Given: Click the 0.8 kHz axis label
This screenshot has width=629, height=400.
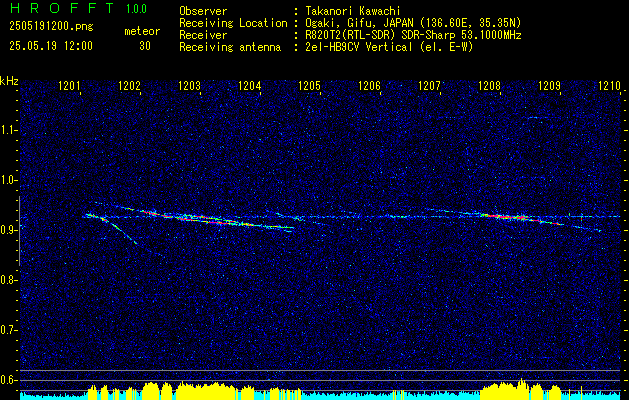Looking at the screenshot, I should click(x=7, y=280).
